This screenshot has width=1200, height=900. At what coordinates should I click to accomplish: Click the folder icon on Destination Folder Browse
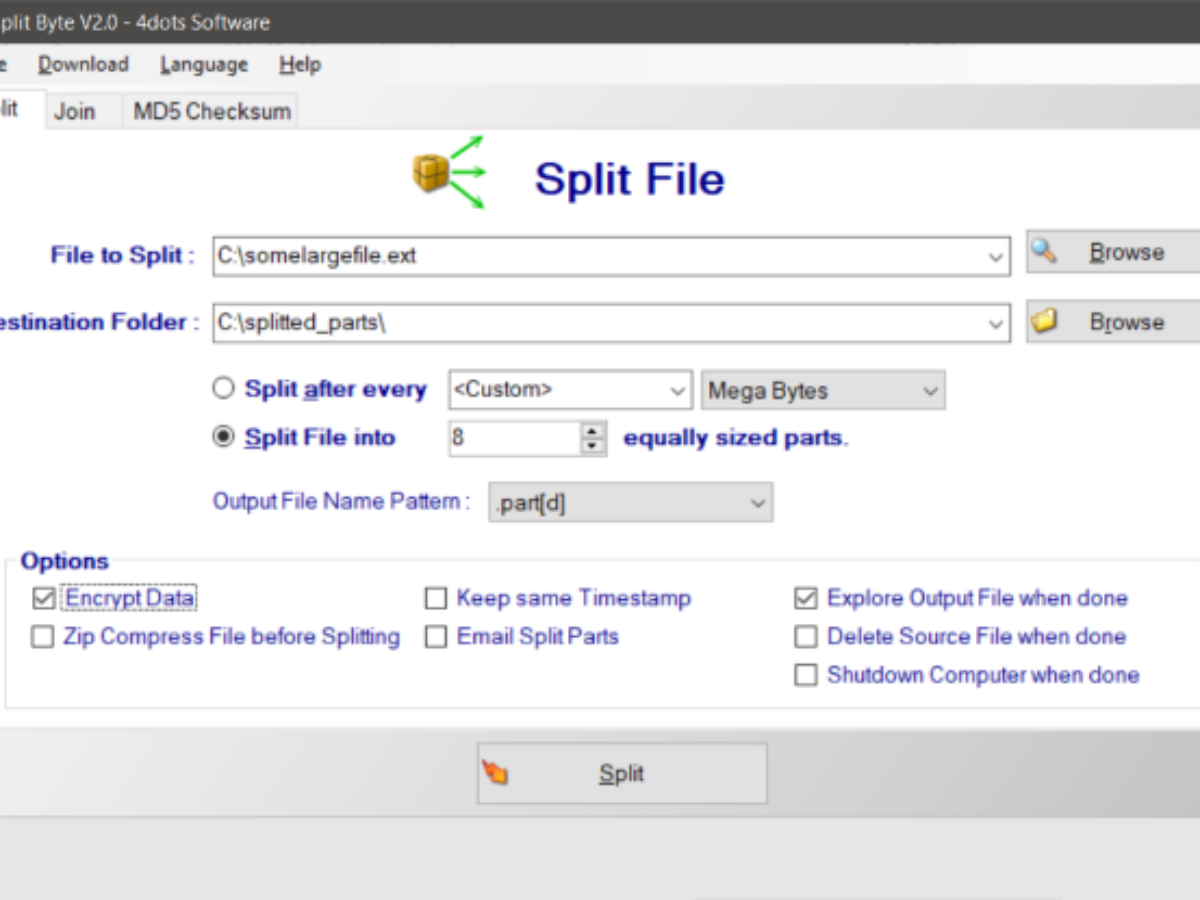tap(1045, 321)
